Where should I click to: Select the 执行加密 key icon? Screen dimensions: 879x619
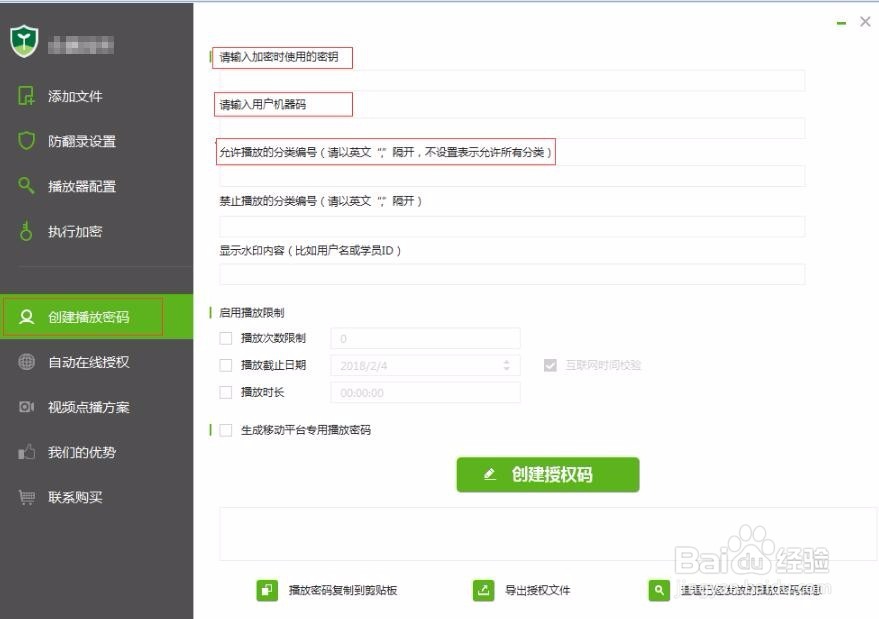pyautogui.click(x=26, y=231)
